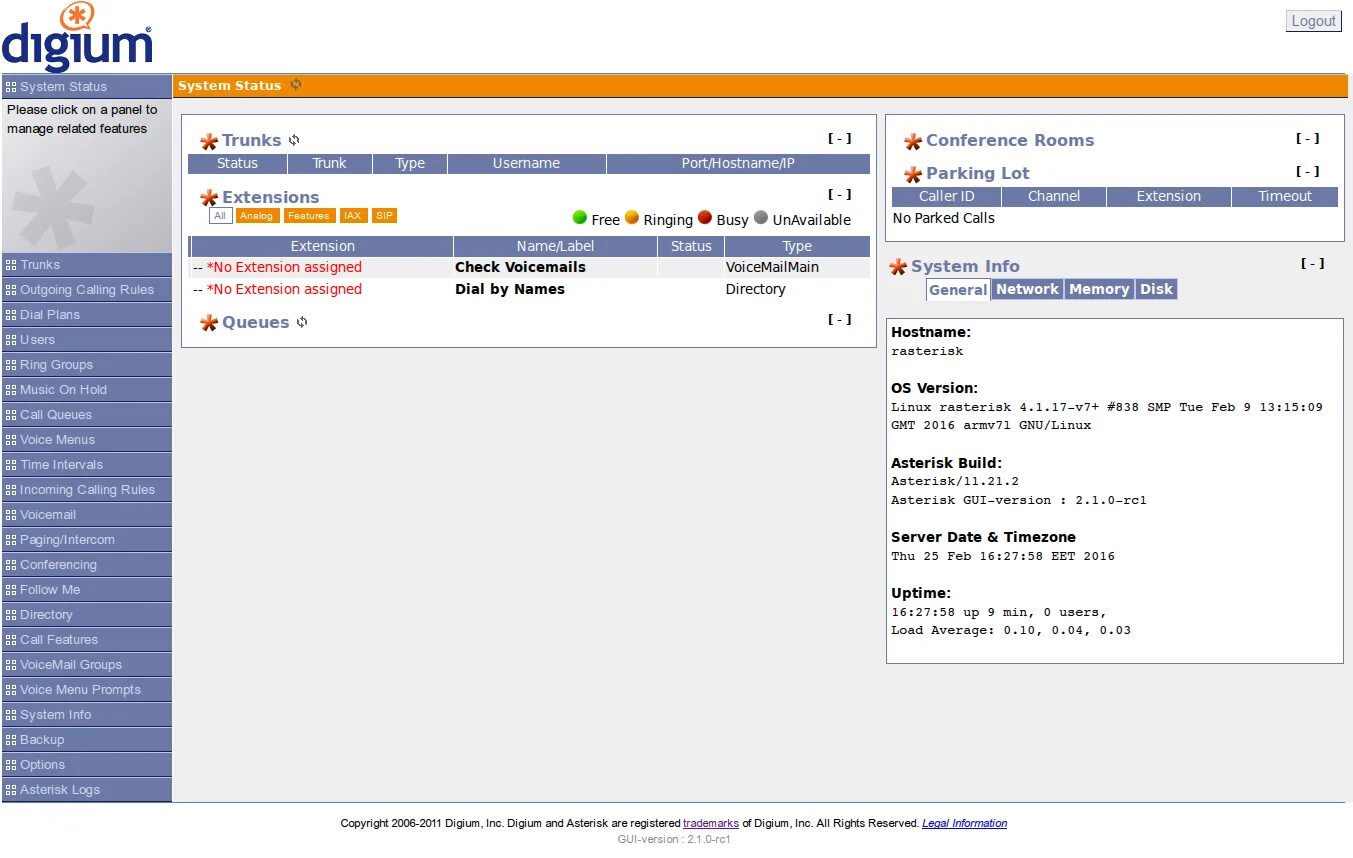Open the Disk tab
Image resolution: width=1353 pixels, height=858 pixels.
point(1157,289)
